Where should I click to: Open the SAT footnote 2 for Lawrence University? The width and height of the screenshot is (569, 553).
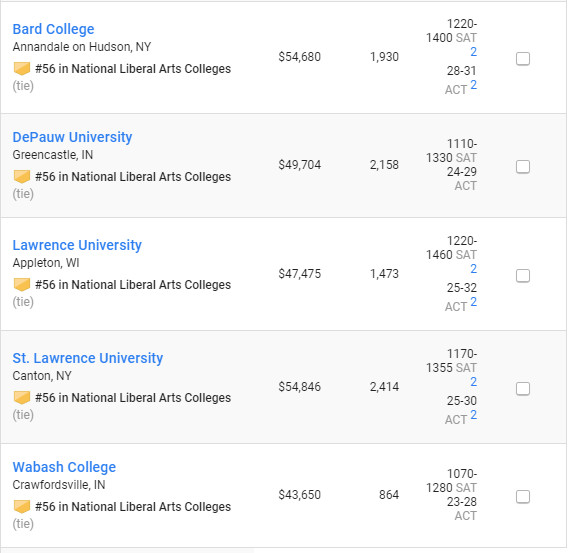pyautogui.click(x=473, y=269)
